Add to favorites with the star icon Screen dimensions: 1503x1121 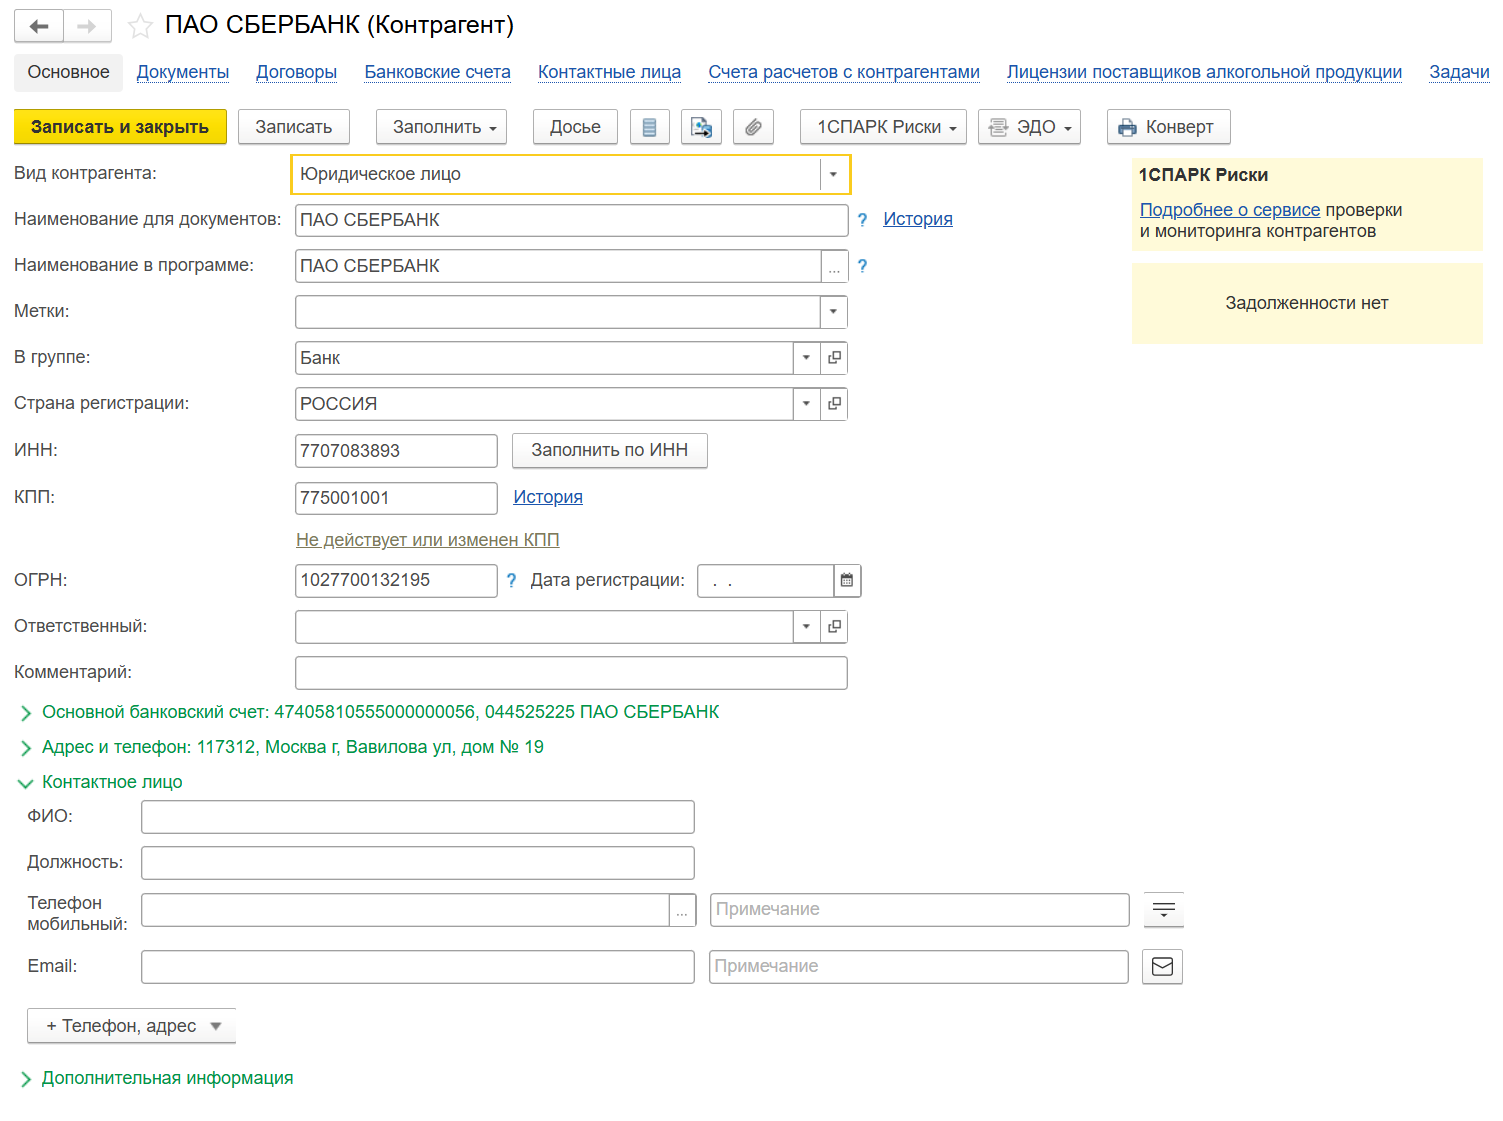(x=140, y=26)
